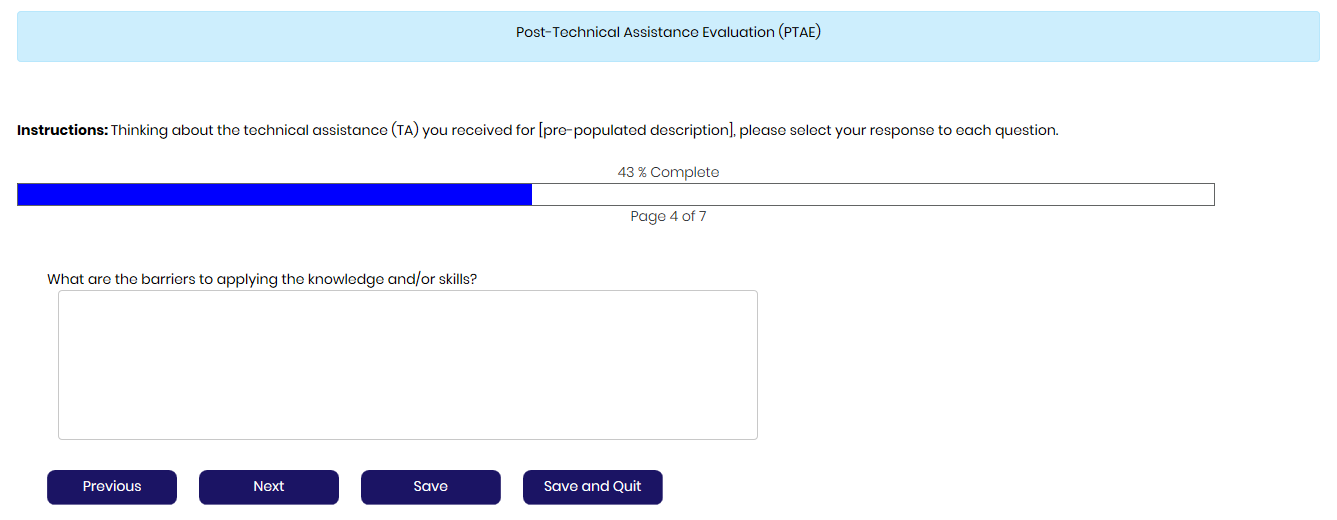Click the Previous button
The width and height of the screenshot is (1337, 520).
click(x=112, y=487)
